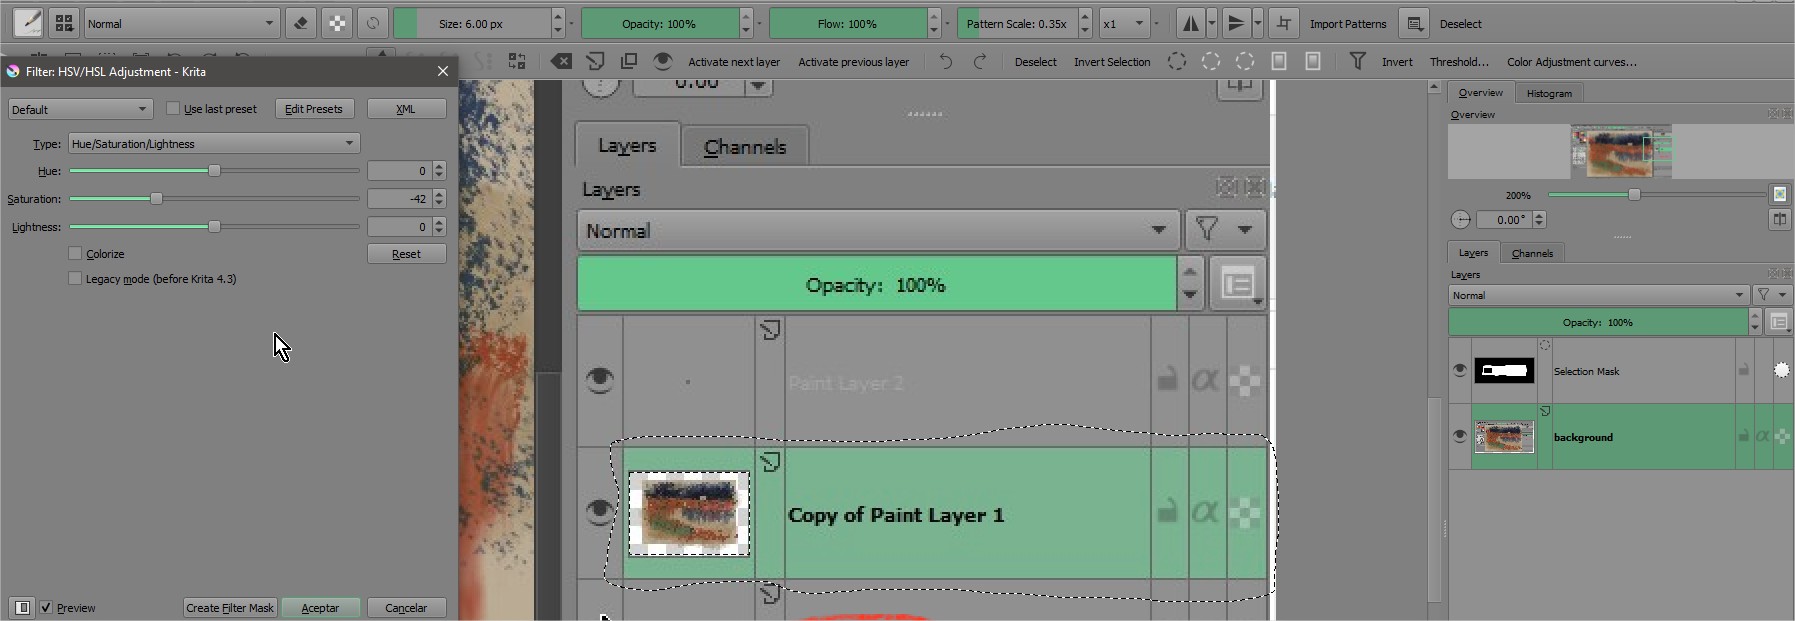The height and width of the screenshot is (621, 1795).
Task: Click the rotation dial in Overview docker
Action: coord(1461,220)
